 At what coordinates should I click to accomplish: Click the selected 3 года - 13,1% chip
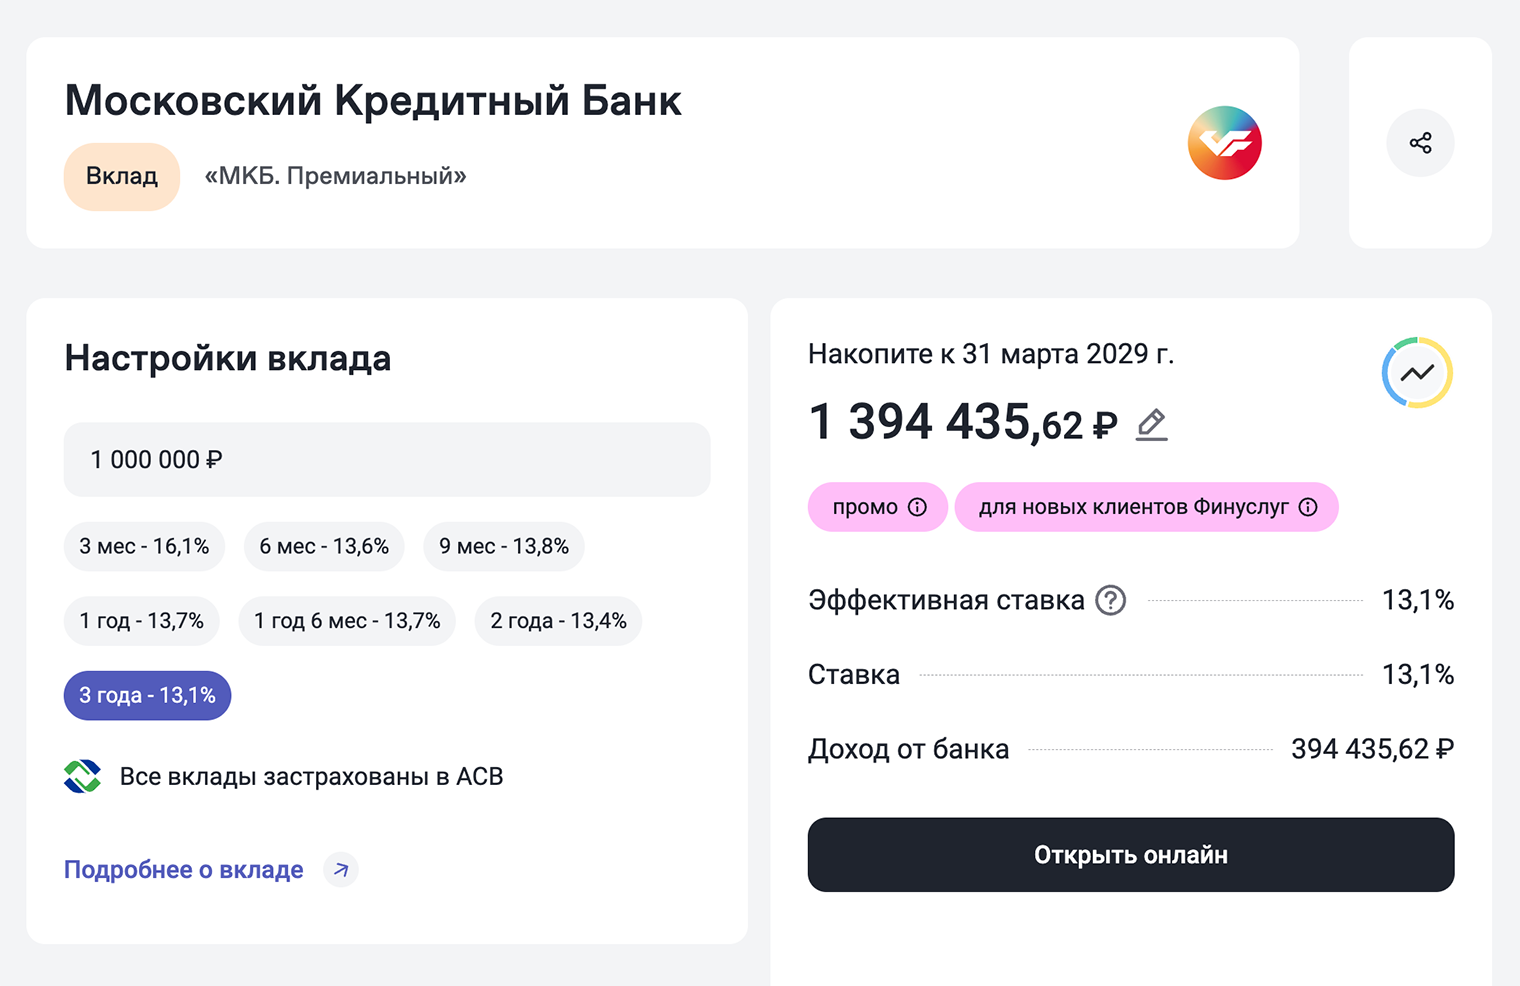coord(147,695)
